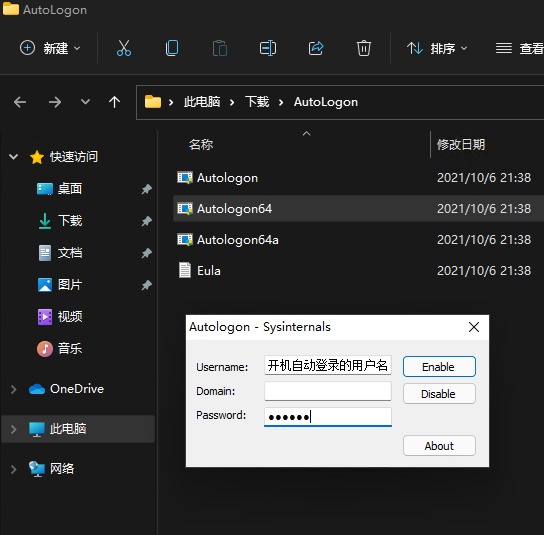This screenshot has width=544, height=535.
Task: Click the Autologon64a application icon
Action: click(185, 239)
